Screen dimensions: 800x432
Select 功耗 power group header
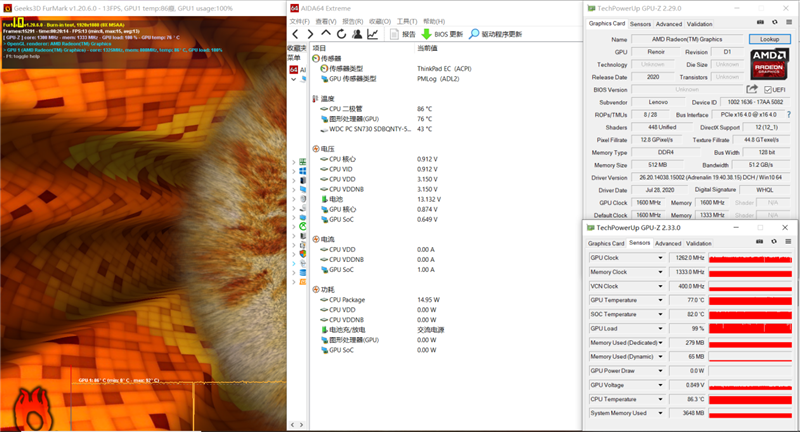pyautogui.click(x=323, y=290)
